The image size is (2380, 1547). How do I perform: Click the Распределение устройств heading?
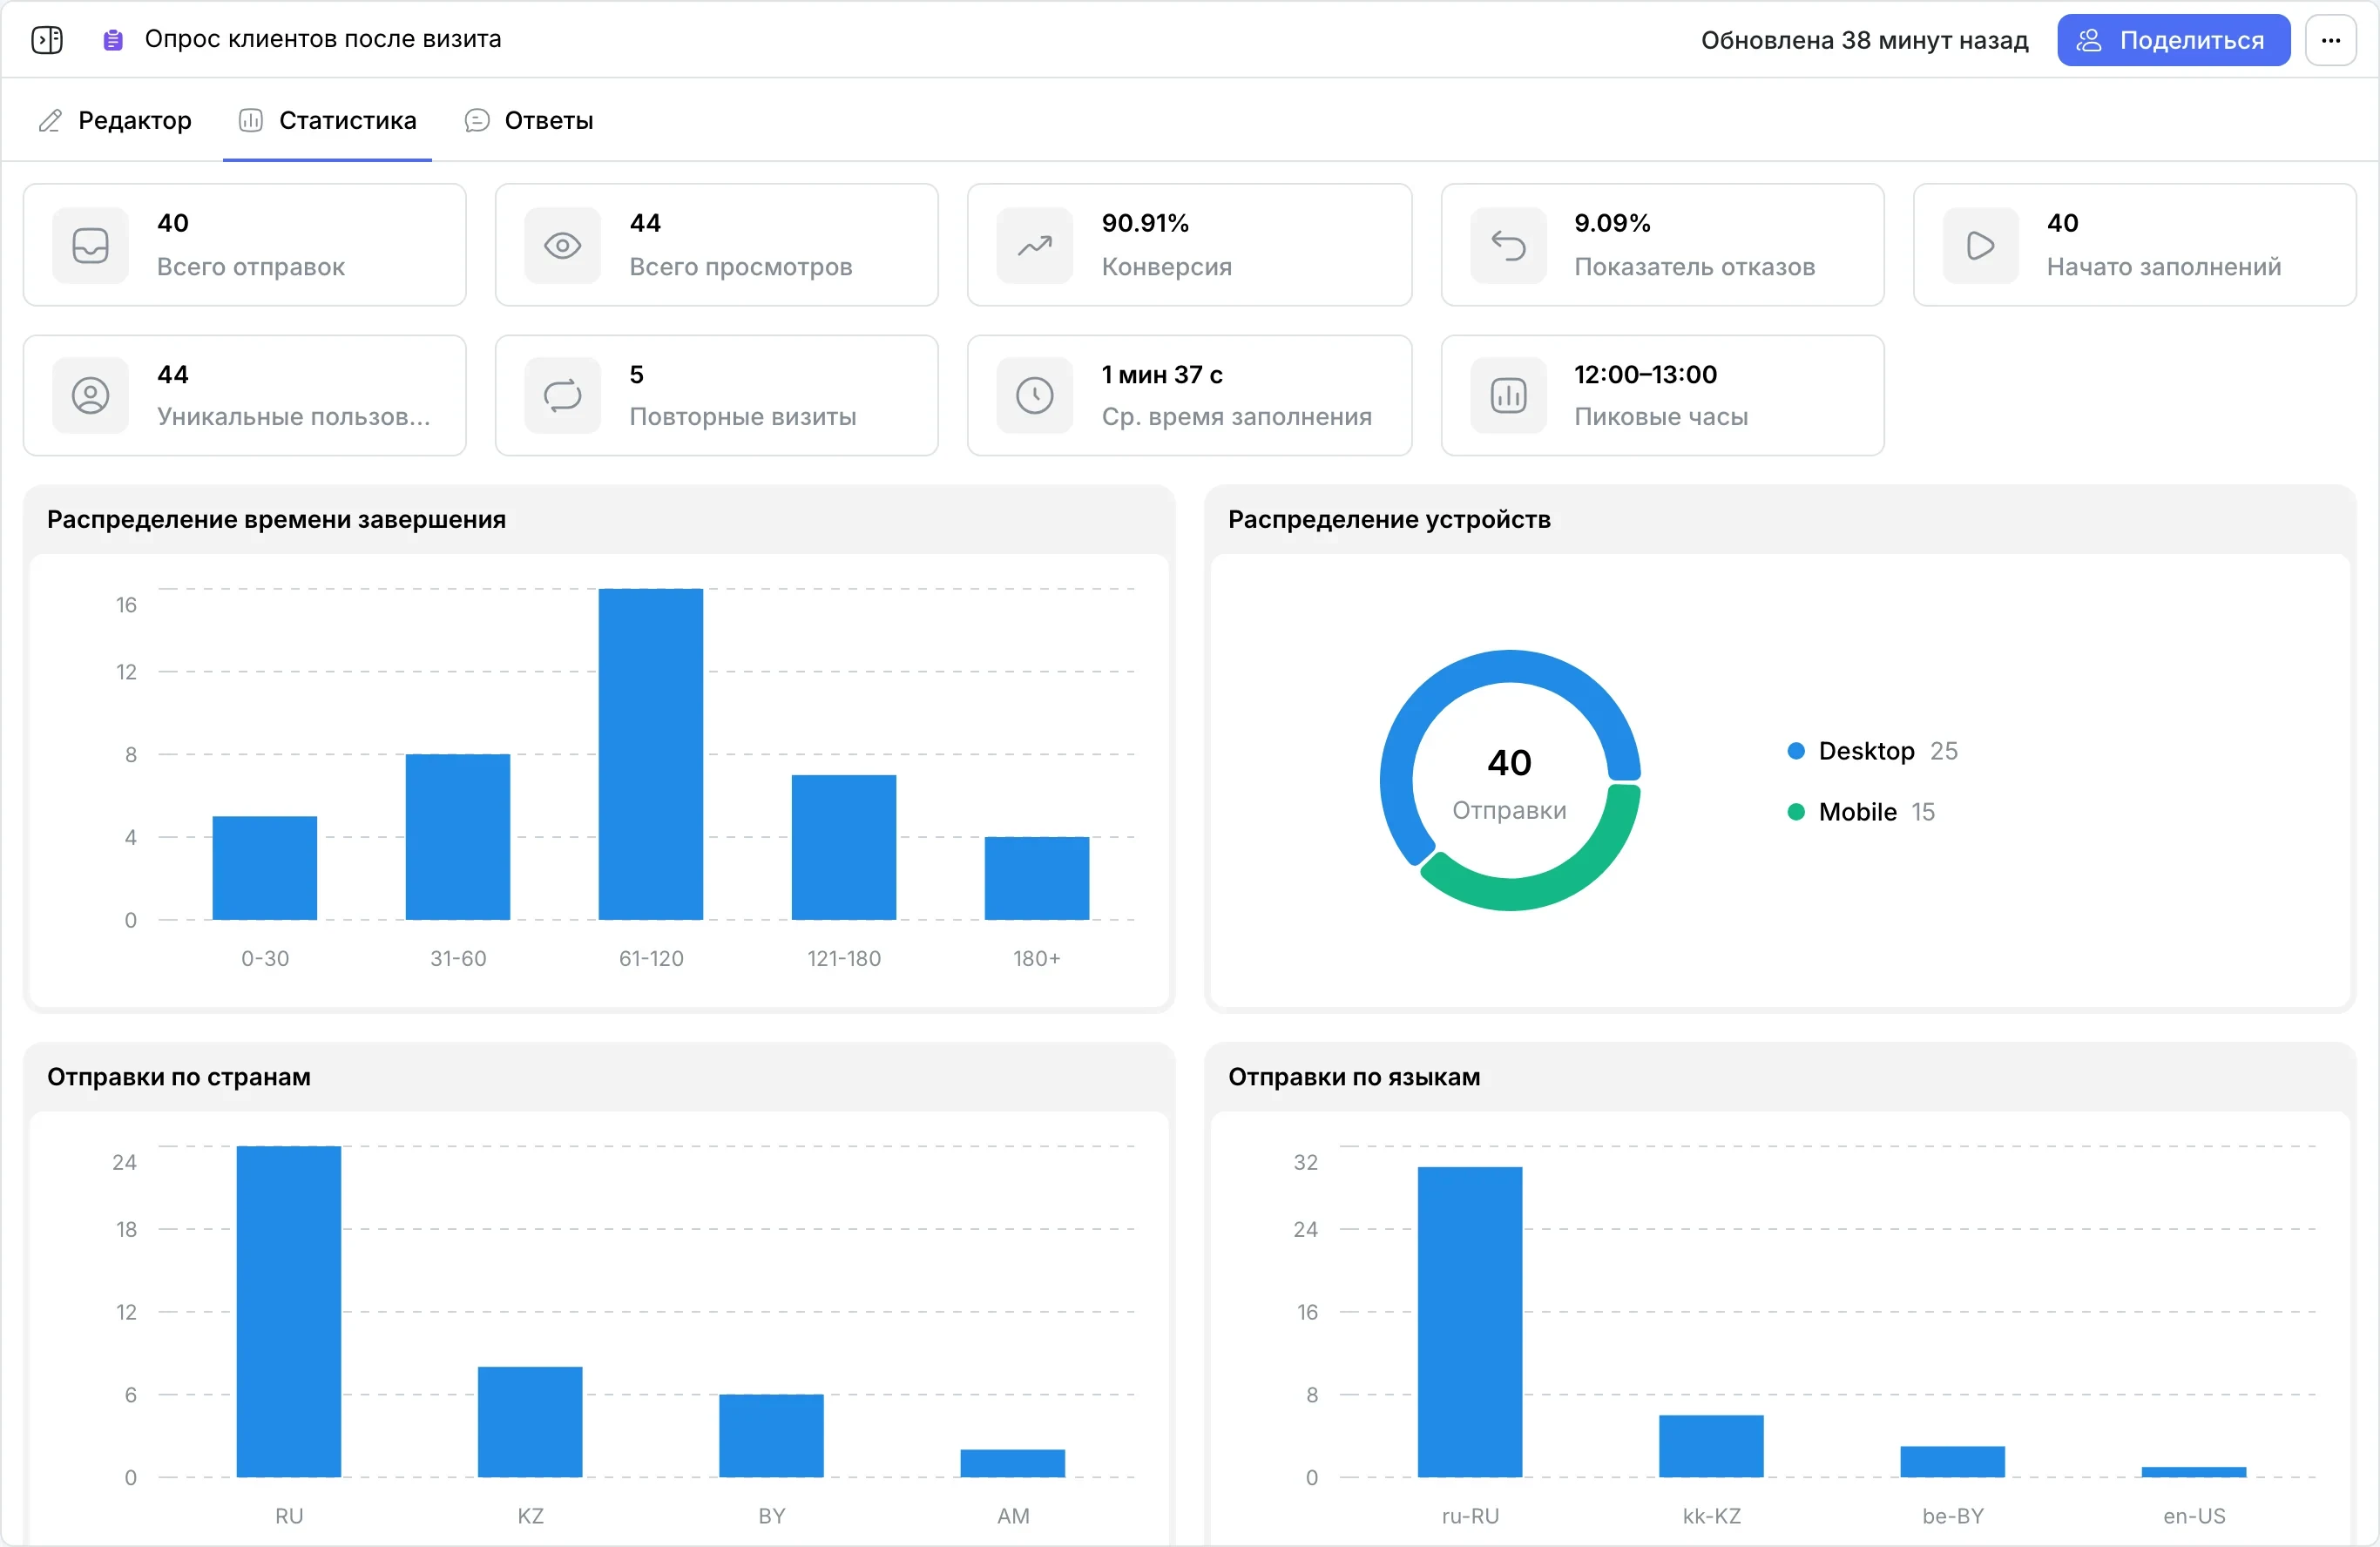[1389, 519]
